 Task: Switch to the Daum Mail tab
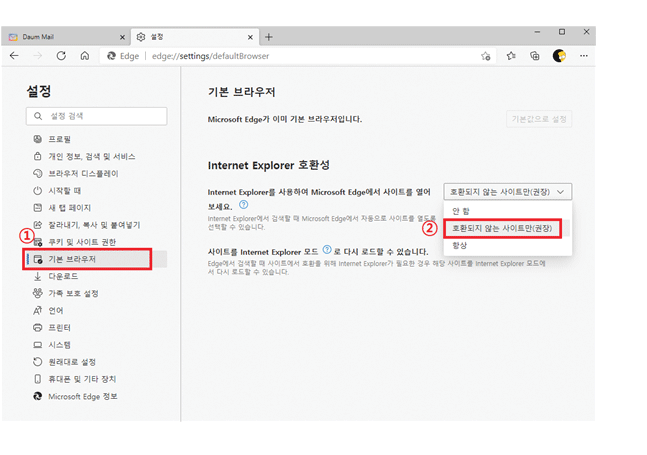(66, 37)
